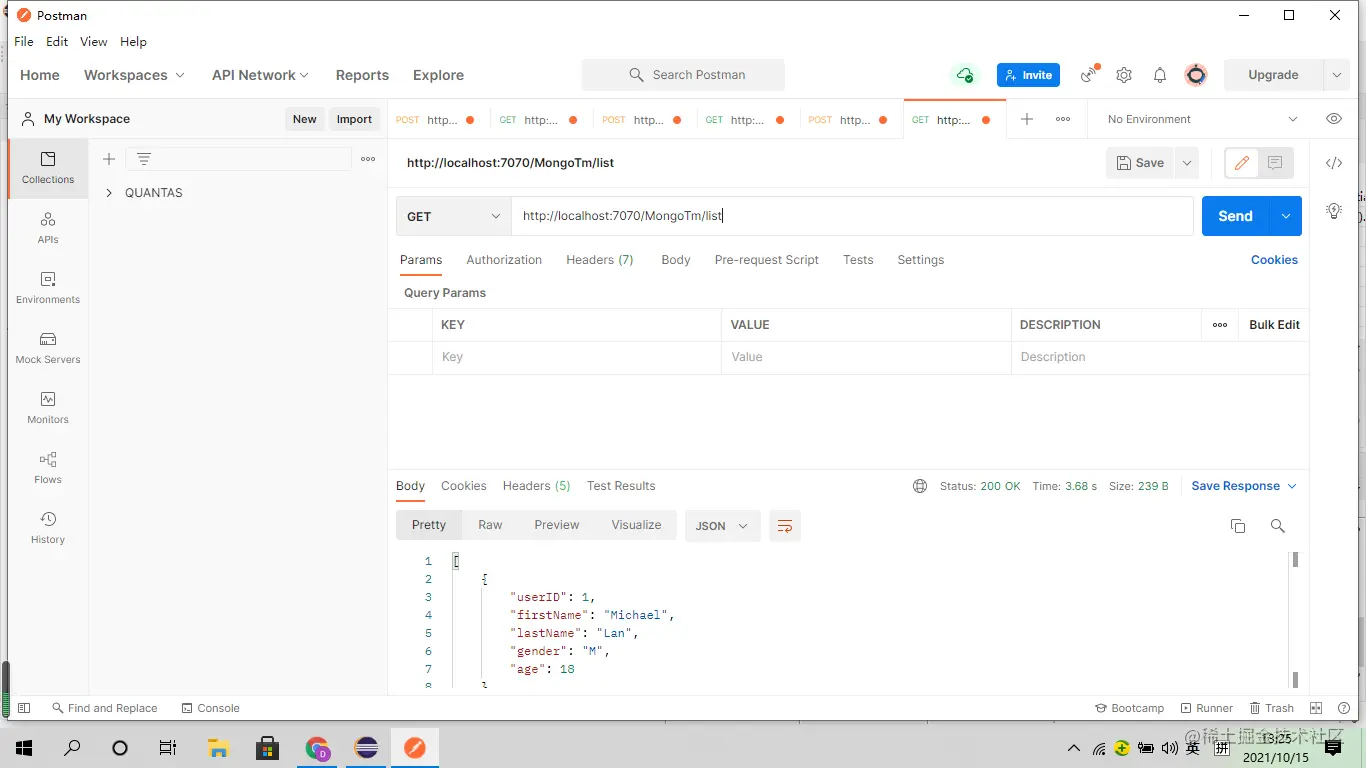Toggle the sidebar pane icon in status bar

(x=24, y=708)
